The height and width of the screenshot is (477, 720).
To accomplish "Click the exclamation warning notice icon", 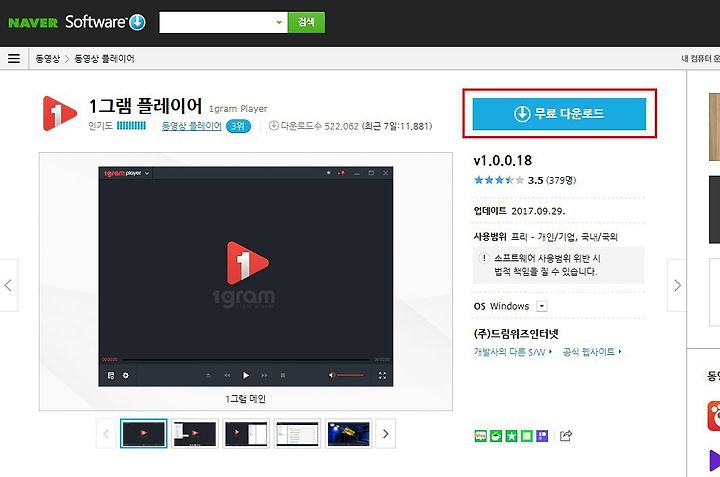I will coord(483,258).
